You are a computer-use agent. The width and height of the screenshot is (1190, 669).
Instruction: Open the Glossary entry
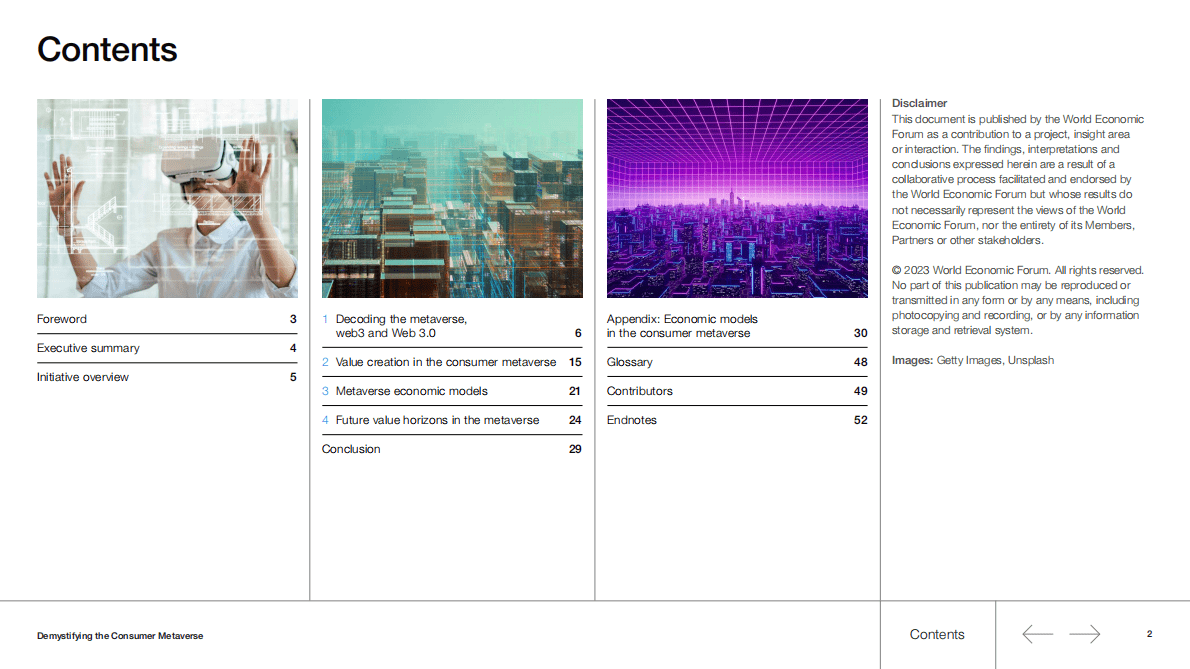click(630, 362)
